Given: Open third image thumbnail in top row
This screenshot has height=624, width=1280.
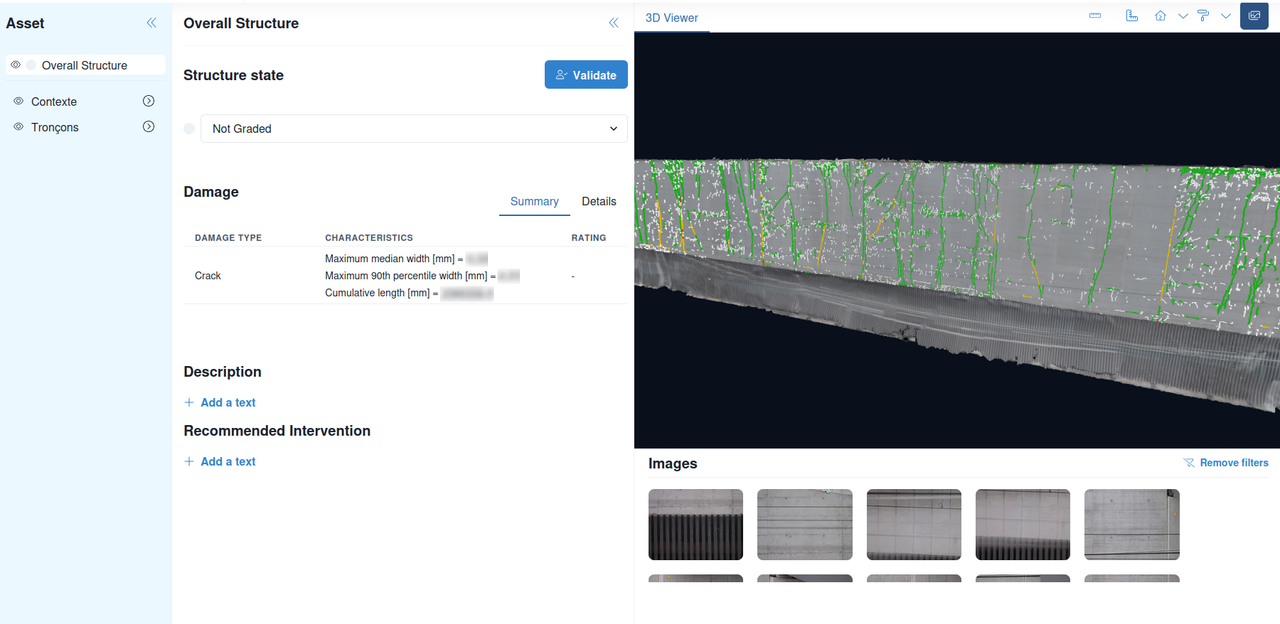Looking at the screenshot, I should point(914,524).
